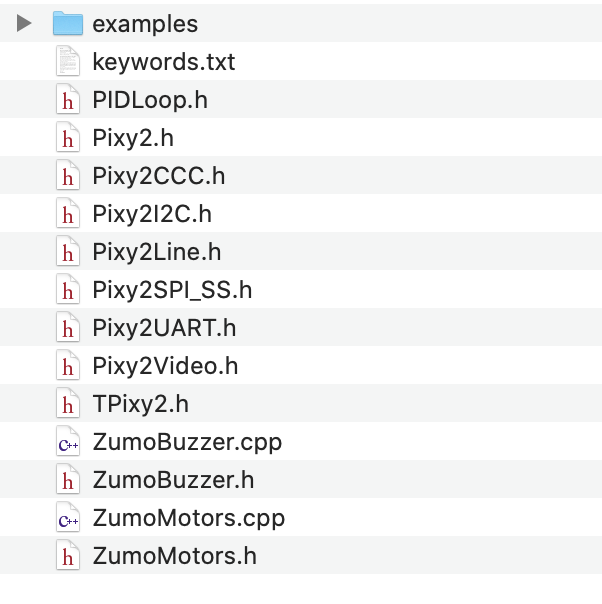This screenshot has width=602, height=604.
Task: Click the Pixy2.h file name
Action: 133,138
